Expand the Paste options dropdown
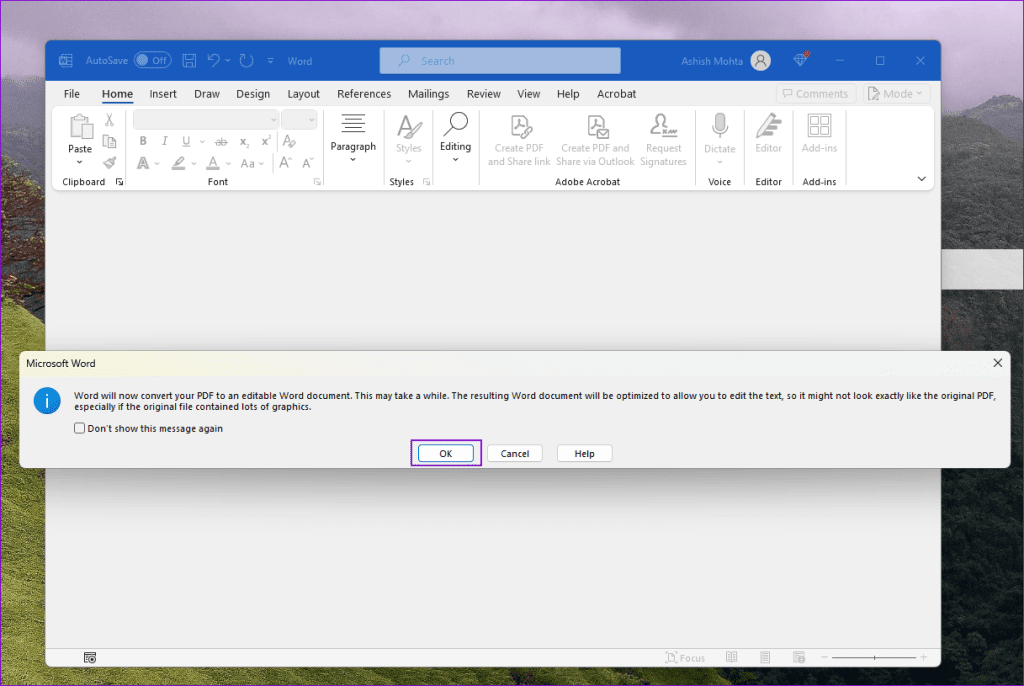1024x686 pixels. pos(79,162)
